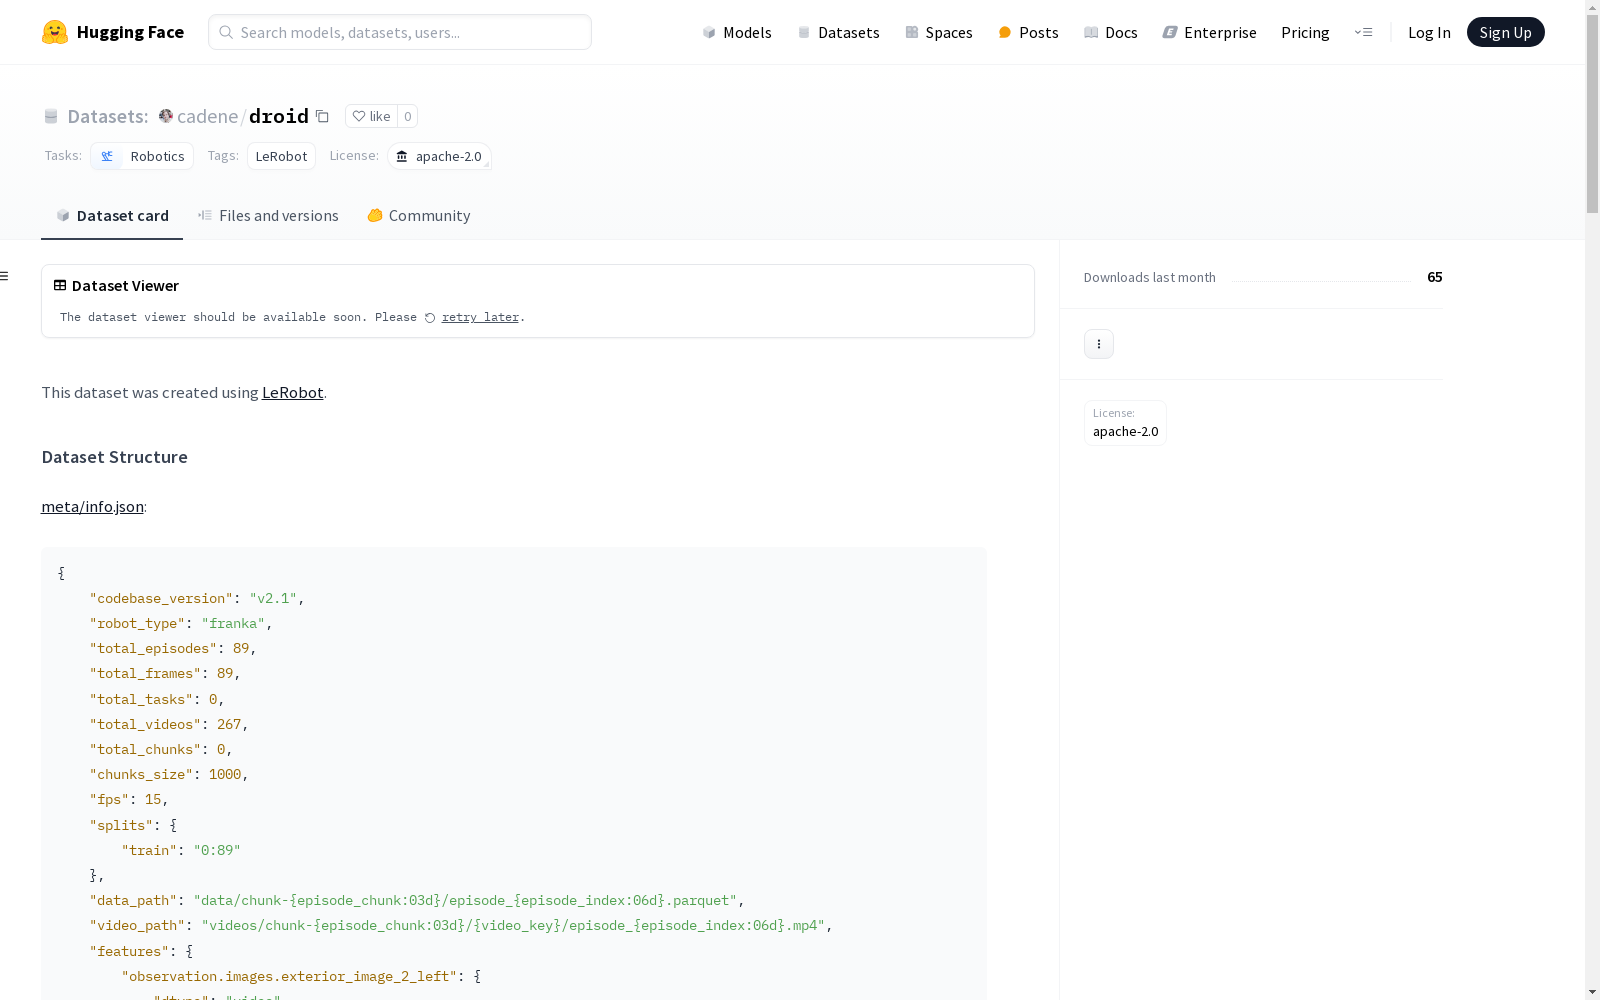
Task: Click the apache-2.0 license tag
Action: point(439,156)
